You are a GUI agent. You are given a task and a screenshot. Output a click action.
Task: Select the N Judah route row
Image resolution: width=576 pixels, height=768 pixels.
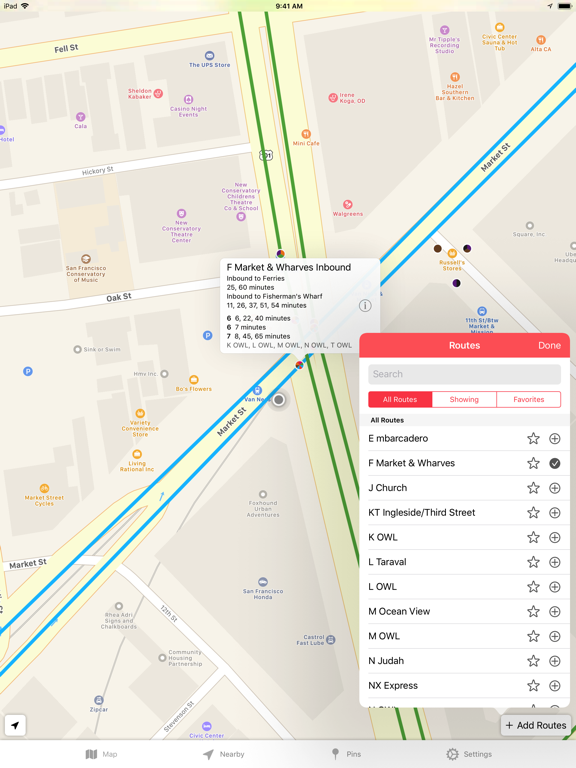[x=464, y=661]
